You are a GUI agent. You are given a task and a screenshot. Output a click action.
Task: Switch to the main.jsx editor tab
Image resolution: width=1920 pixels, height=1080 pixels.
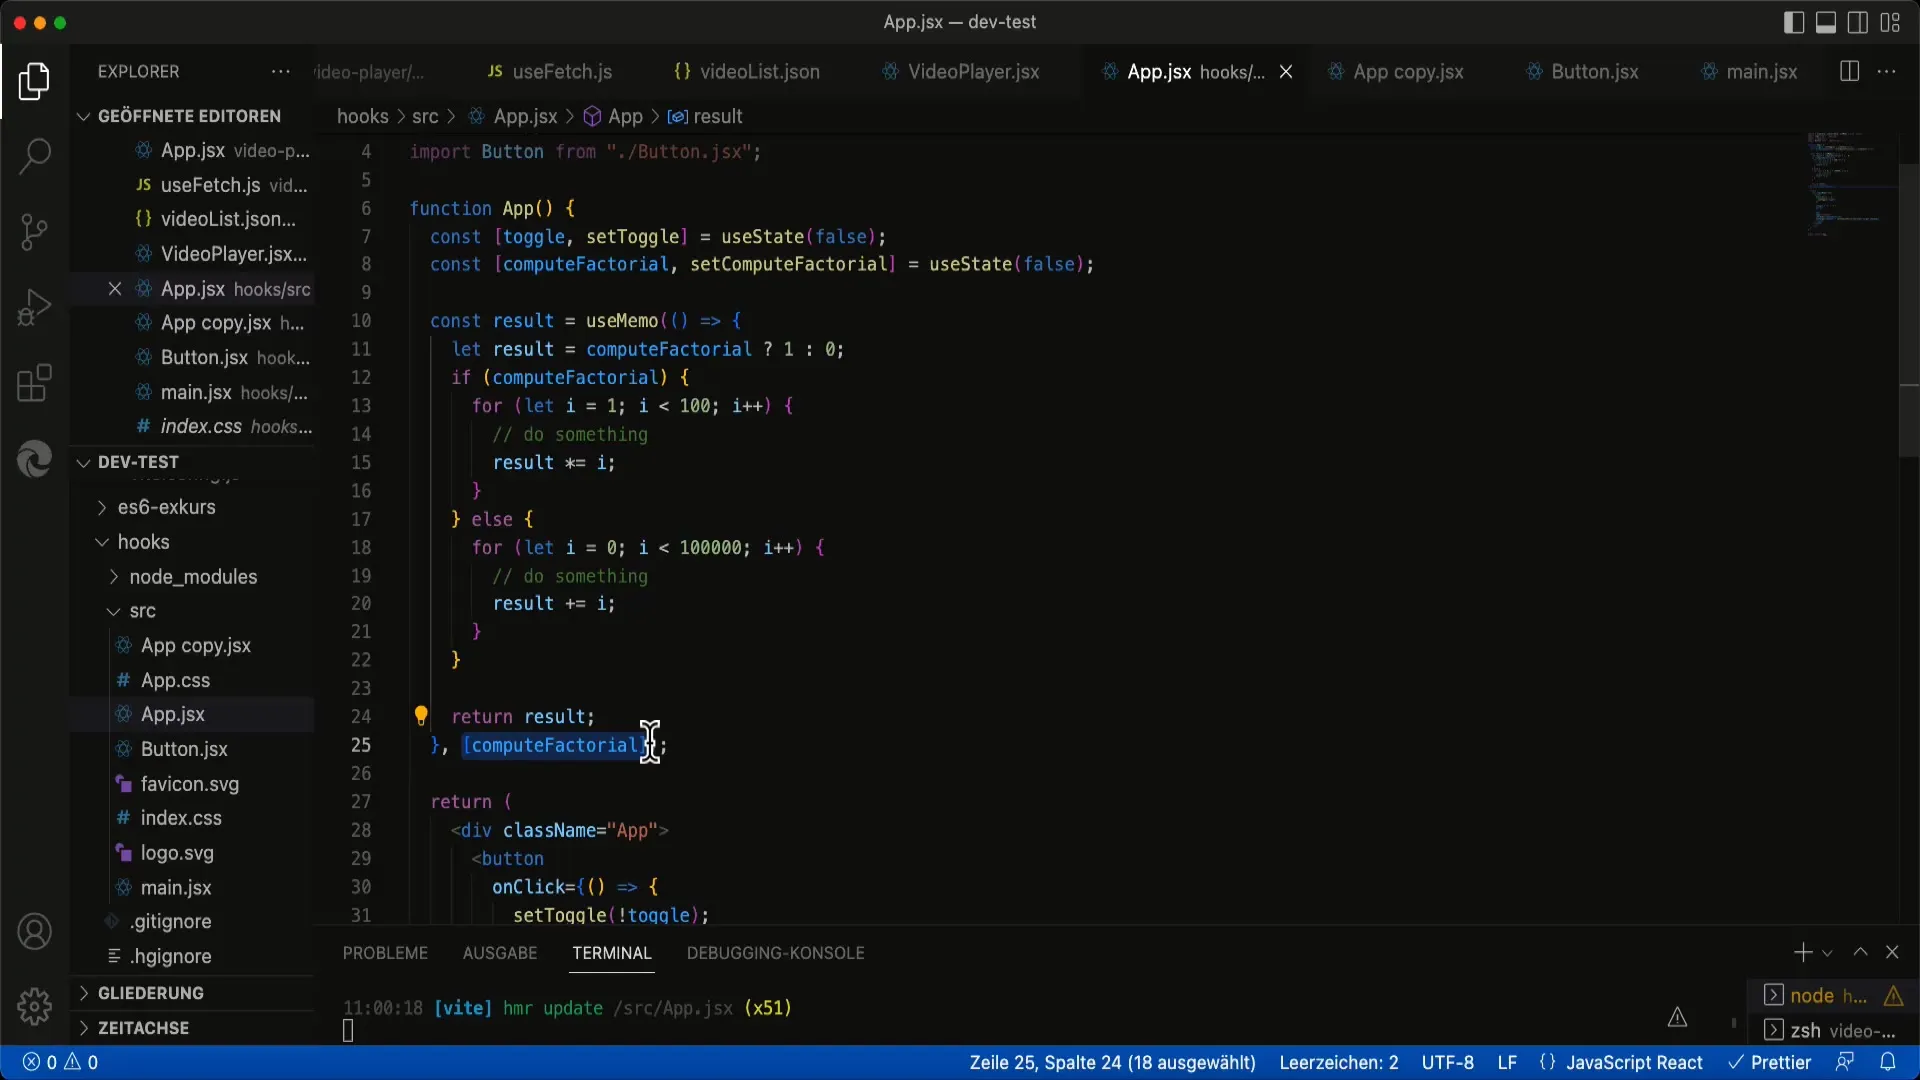[1750, 72]
